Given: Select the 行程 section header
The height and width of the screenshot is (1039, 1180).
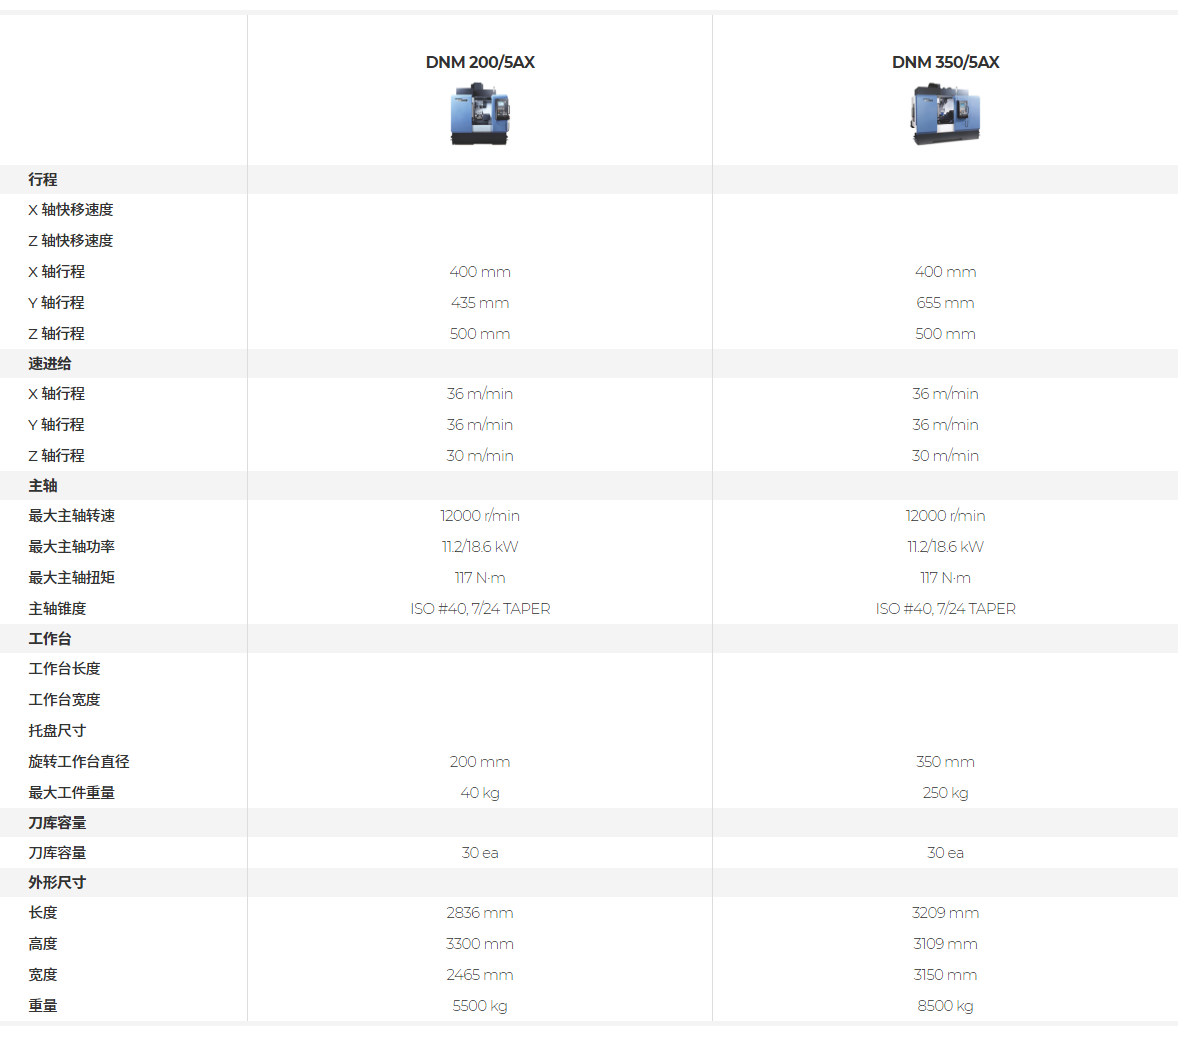Looking at the screenshot, I should click(43, 180).
